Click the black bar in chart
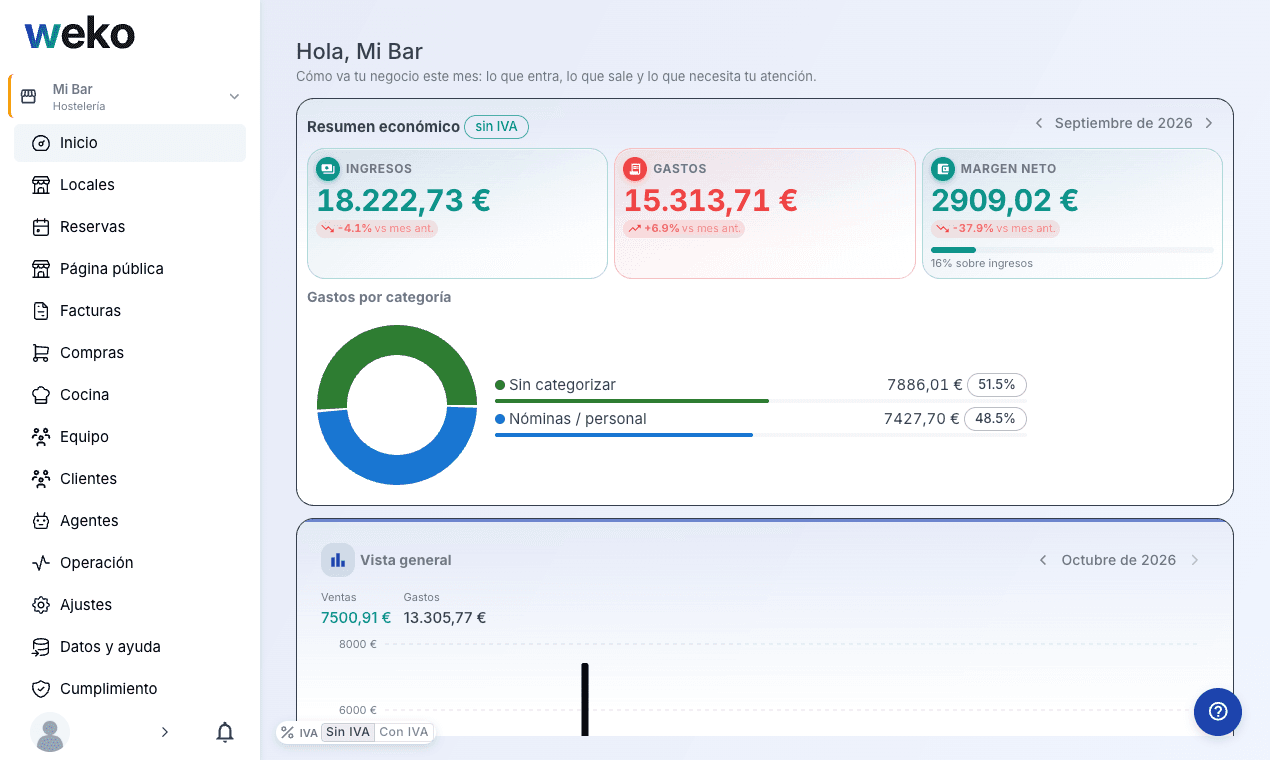This screenshot has width=1270, height=760. click(x=585, y=700)
